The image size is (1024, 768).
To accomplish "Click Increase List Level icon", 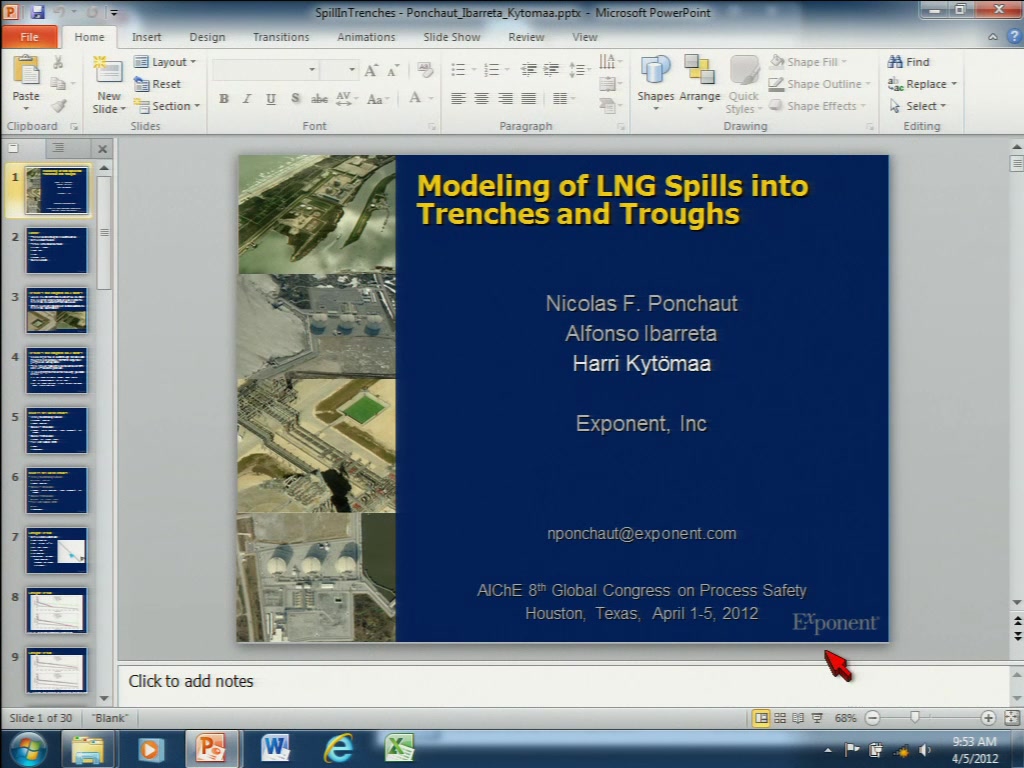I will coord(552,69).
